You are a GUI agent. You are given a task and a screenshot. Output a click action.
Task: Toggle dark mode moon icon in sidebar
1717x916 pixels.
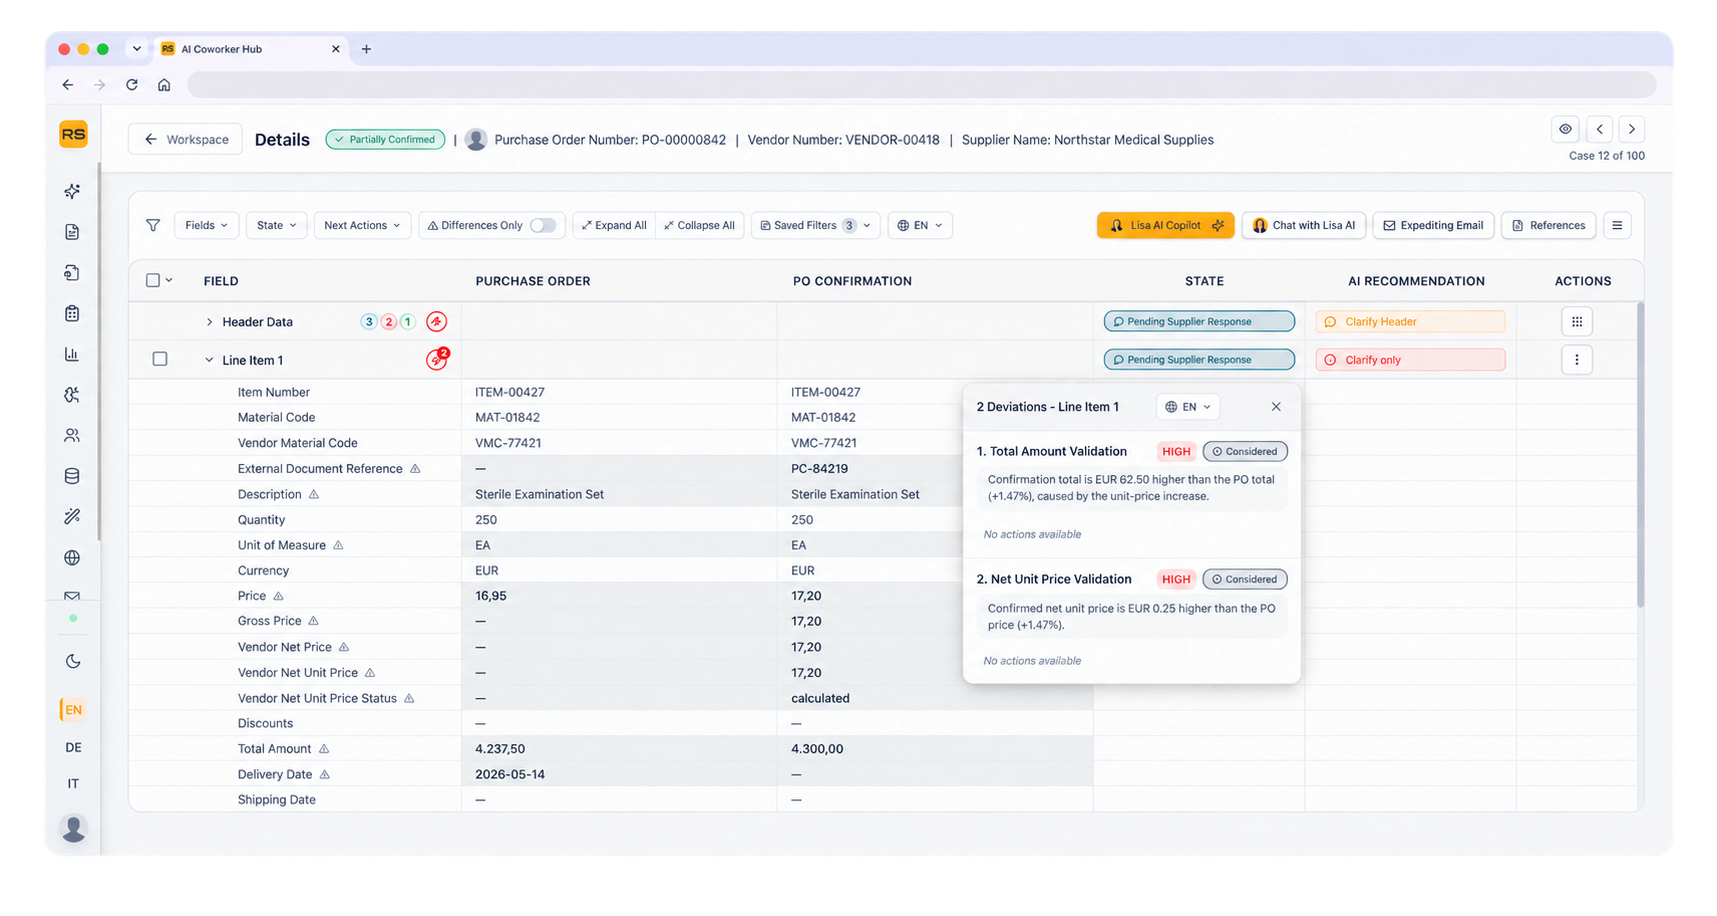click(73, 661)
